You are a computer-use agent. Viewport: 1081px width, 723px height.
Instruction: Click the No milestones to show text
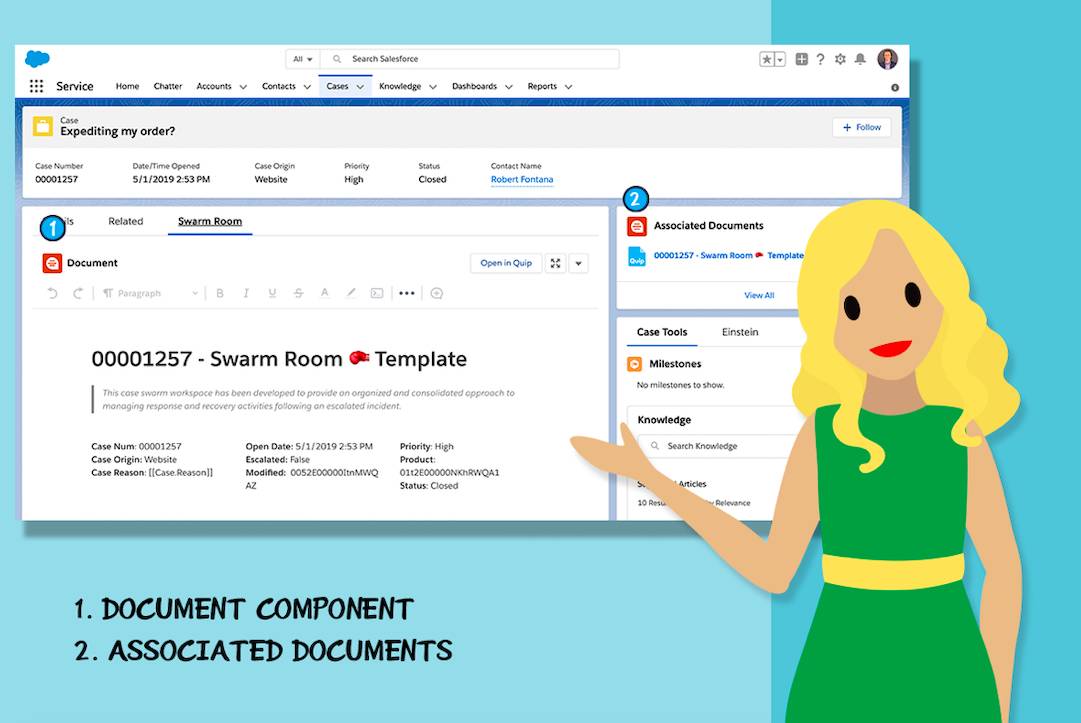tap(680, 385)
